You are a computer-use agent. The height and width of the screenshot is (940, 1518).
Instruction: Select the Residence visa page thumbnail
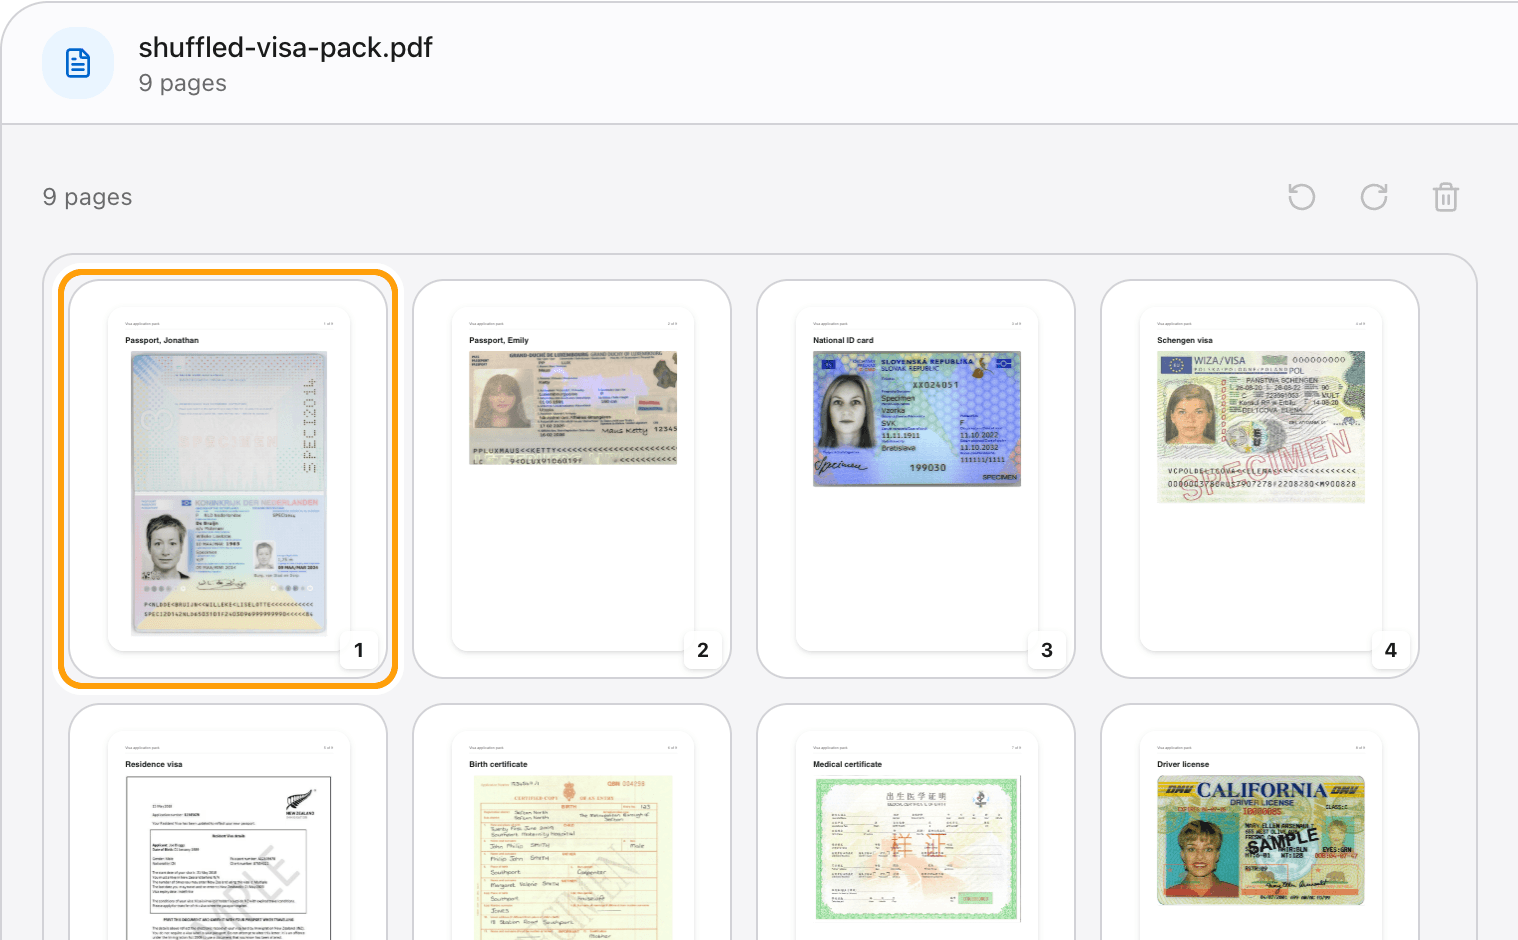click(228, 822)
